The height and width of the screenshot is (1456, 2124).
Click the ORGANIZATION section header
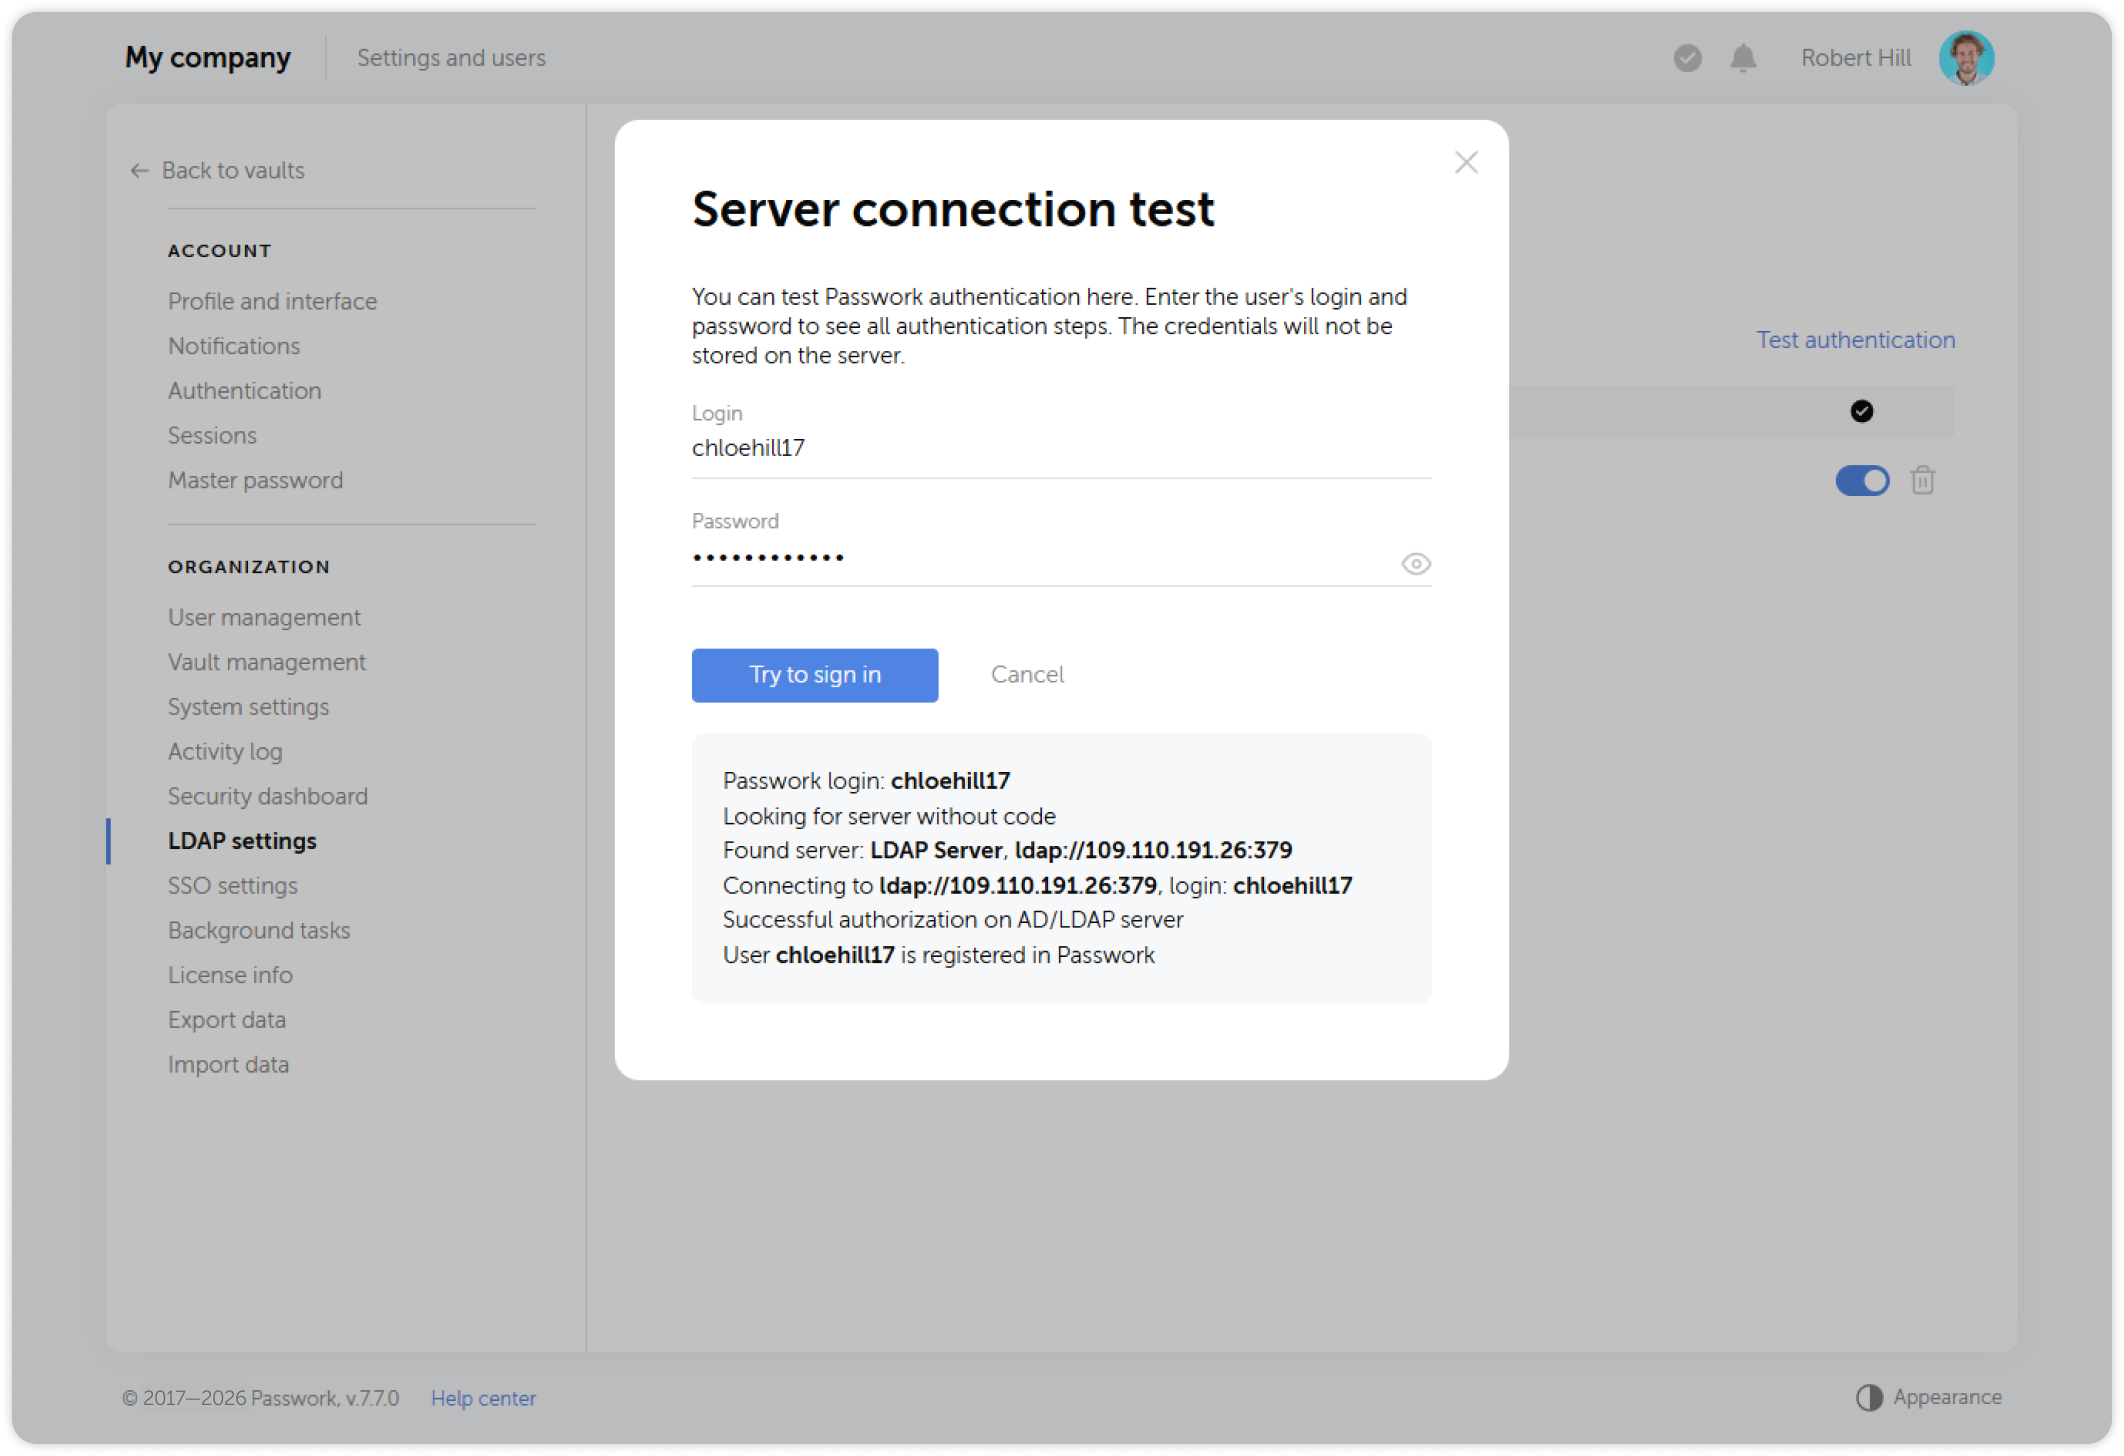click(248, 567)
